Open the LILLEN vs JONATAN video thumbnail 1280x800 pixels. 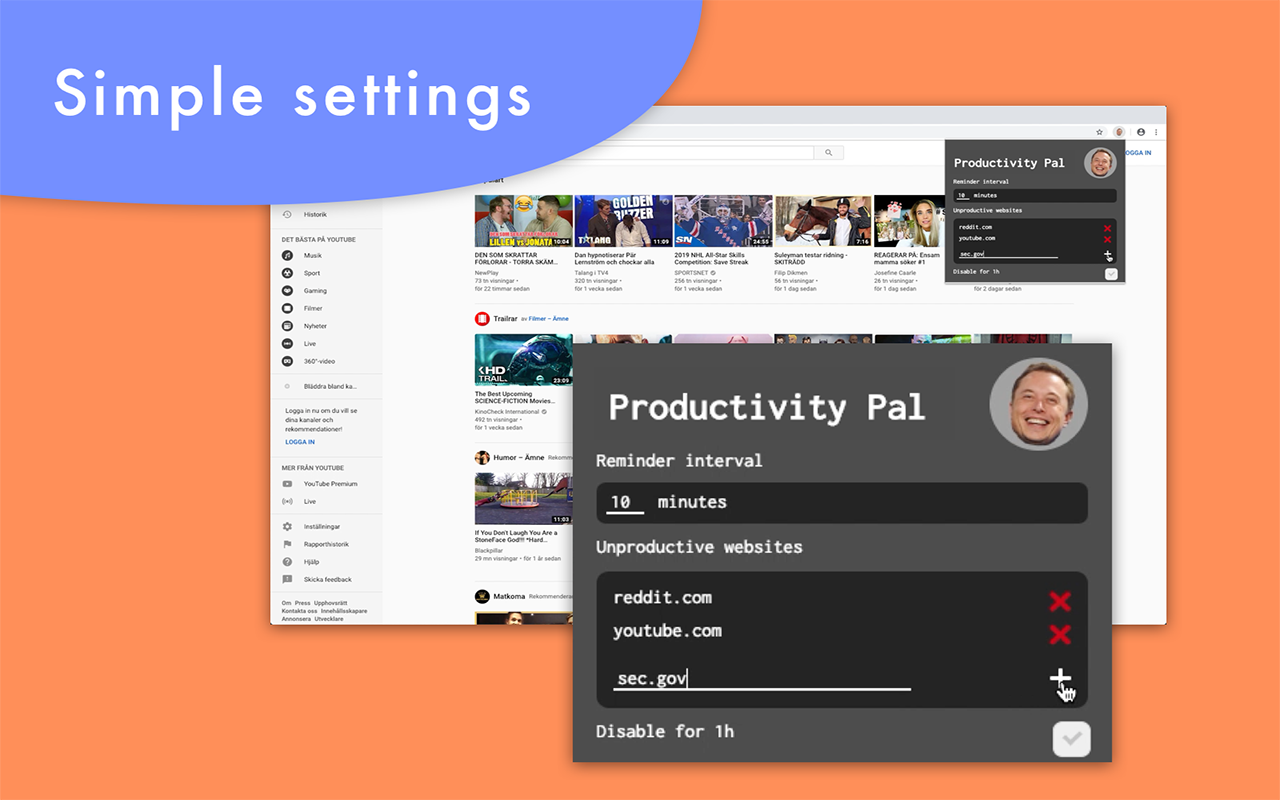click(523, 221)
